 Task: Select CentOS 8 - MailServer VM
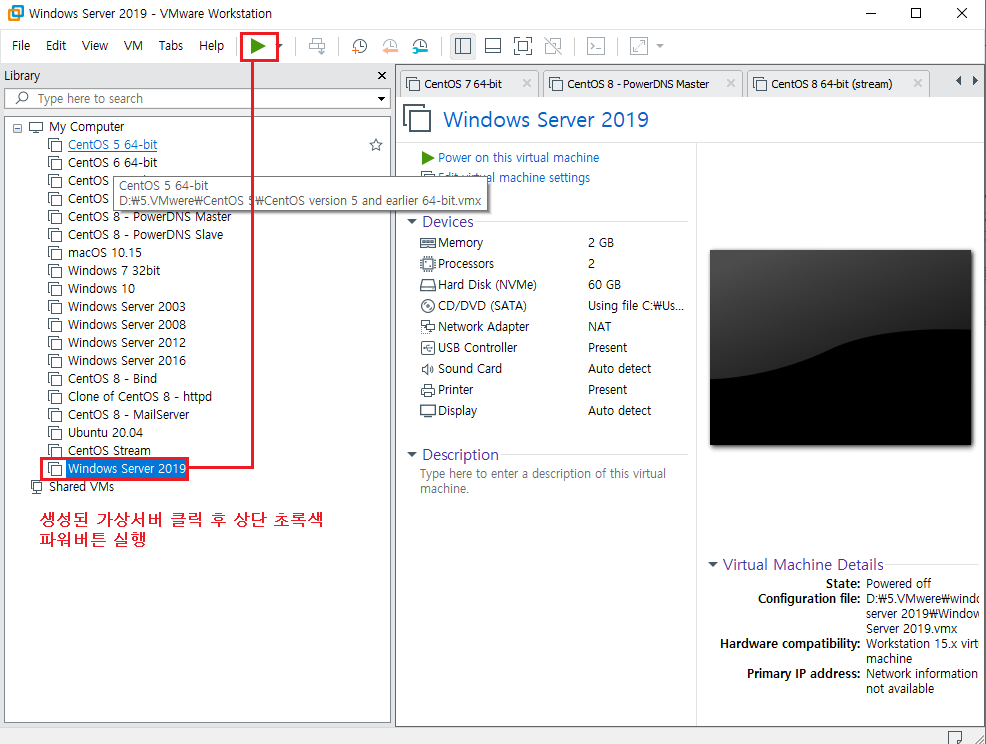(x=128, y=415)
